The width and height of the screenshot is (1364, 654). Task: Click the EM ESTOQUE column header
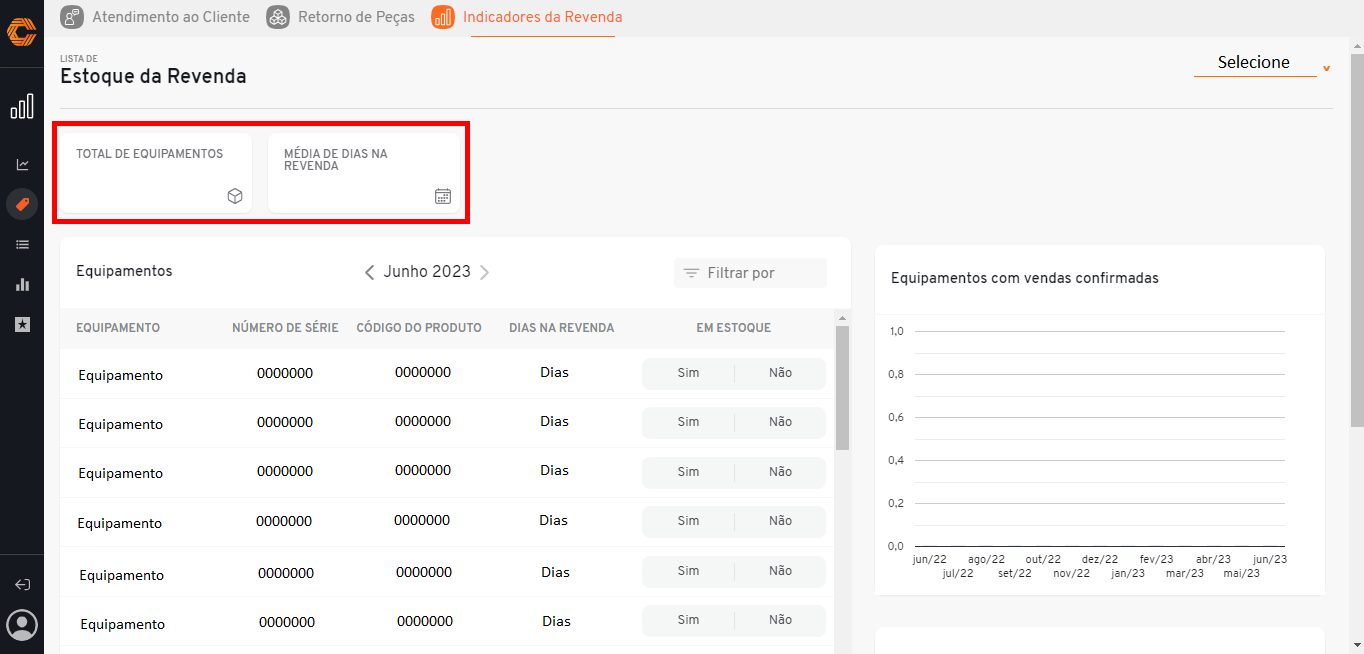pos(734,328)
